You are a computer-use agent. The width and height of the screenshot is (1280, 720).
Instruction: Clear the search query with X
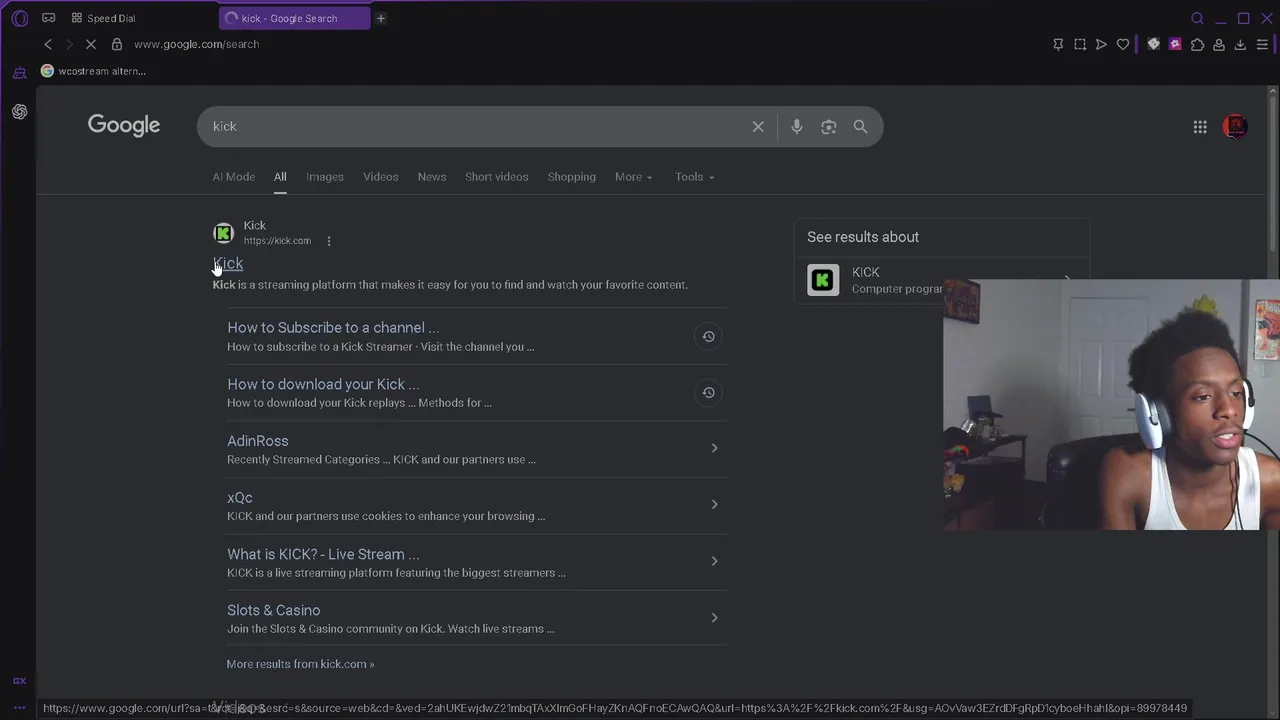[758, 126]
